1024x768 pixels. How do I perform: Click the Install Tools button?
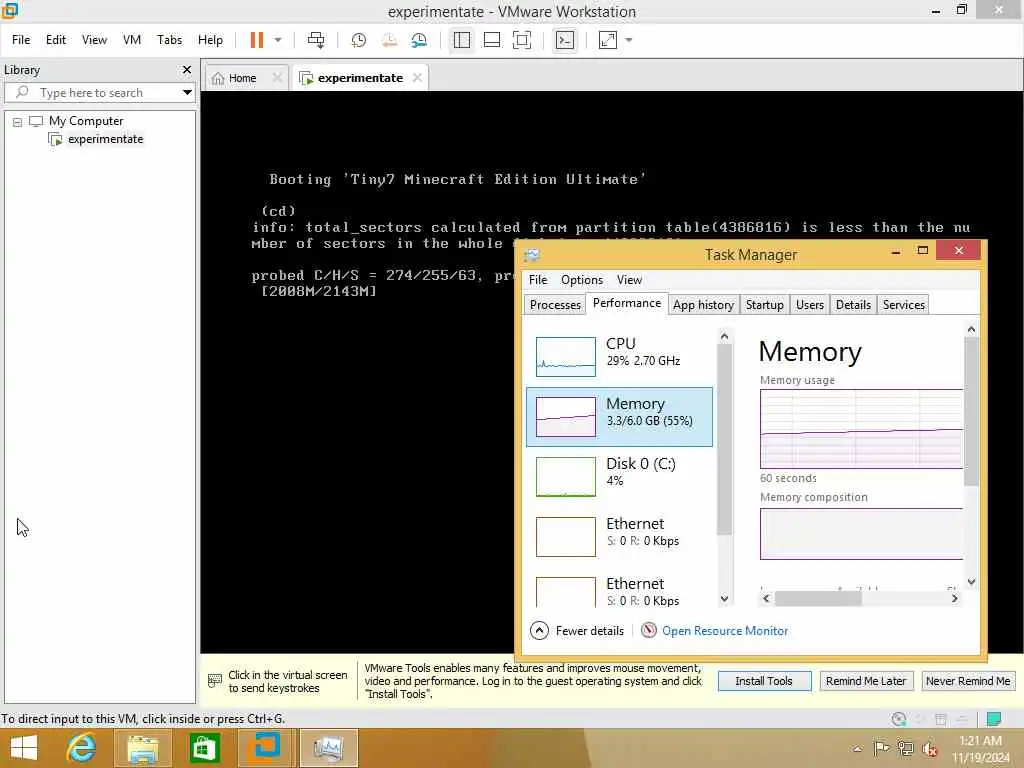764,681
